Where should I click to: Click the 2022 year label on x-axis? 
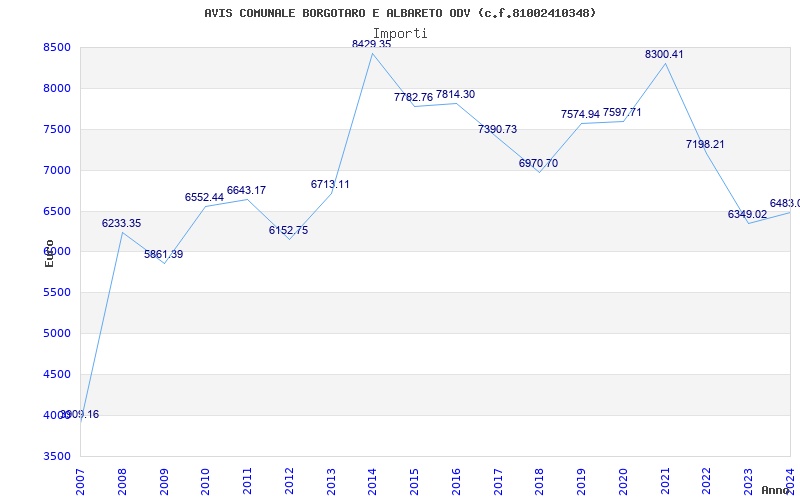coord(707,482)
